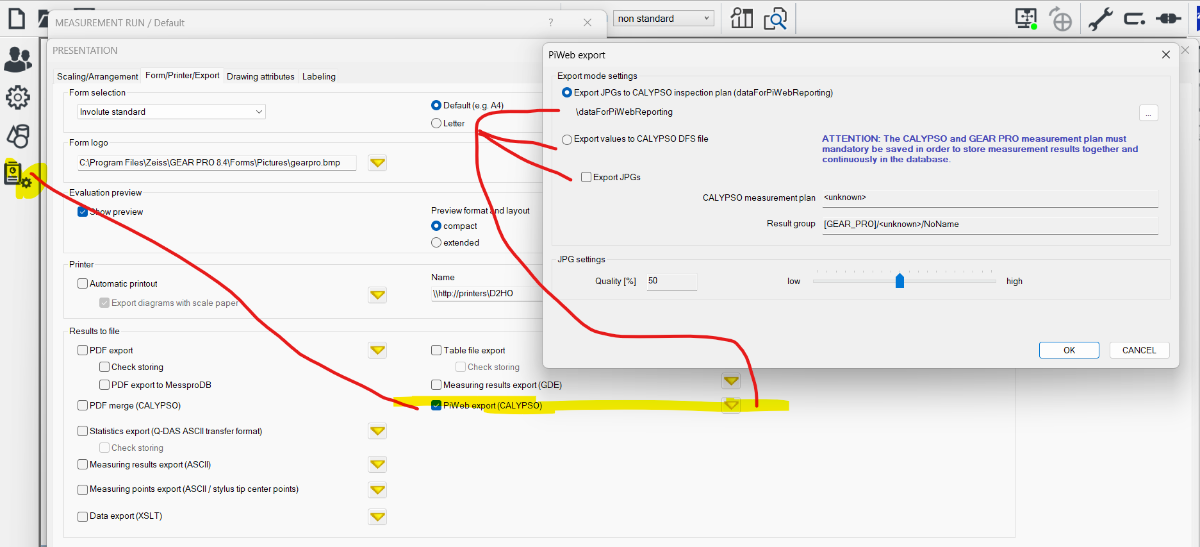Open PDF export yellow arrow settings

(x=378, y=350)
